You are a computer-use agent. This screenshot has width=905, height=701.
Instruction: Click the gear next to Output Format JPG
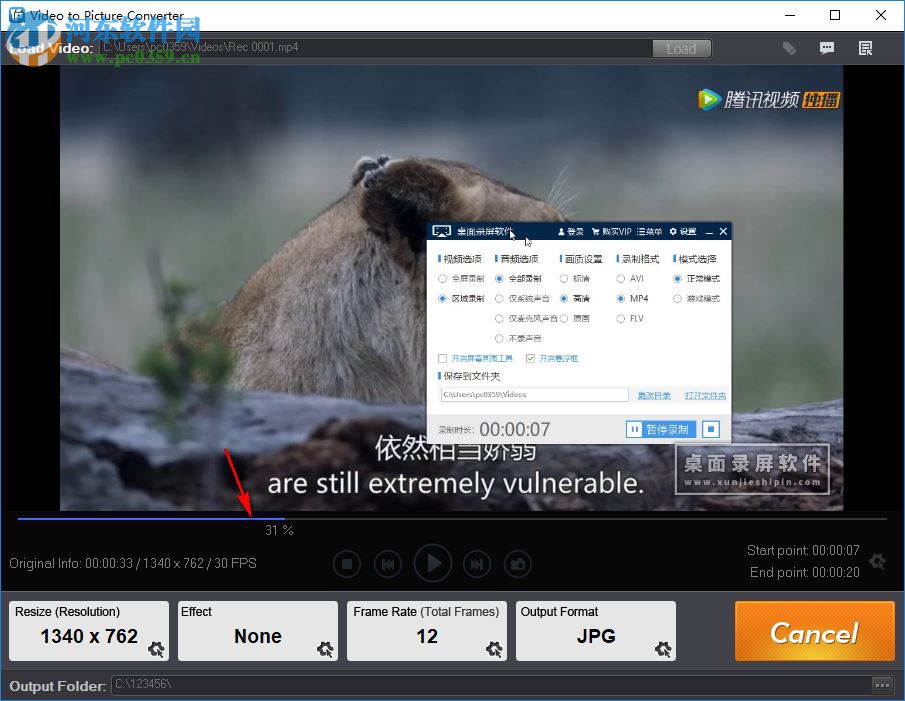(663, 650)
